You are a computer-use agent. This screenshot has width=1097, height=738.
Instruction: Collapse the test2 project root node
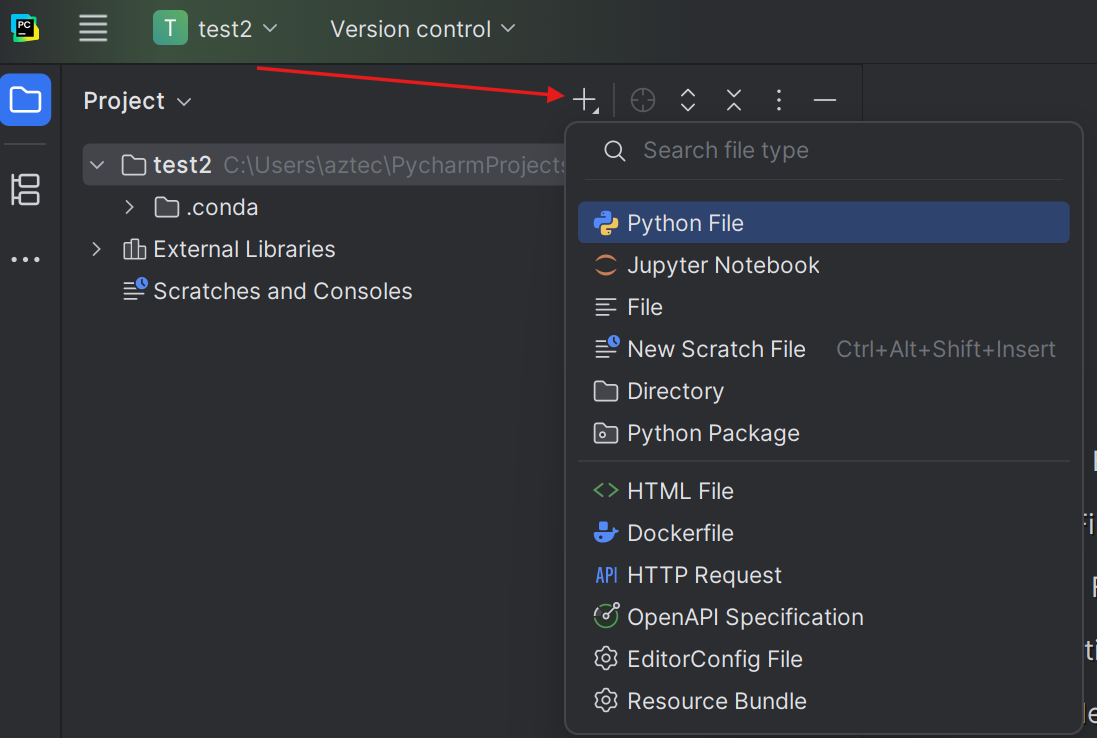tap(98, 165)
